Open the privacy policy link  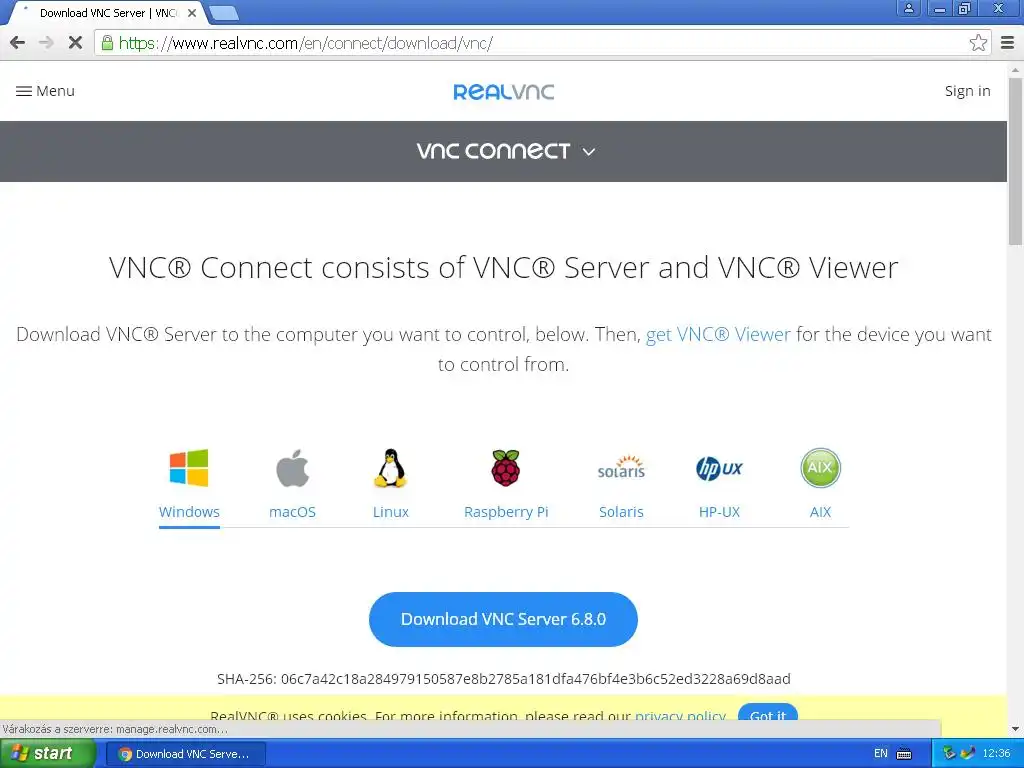(680, 716)
